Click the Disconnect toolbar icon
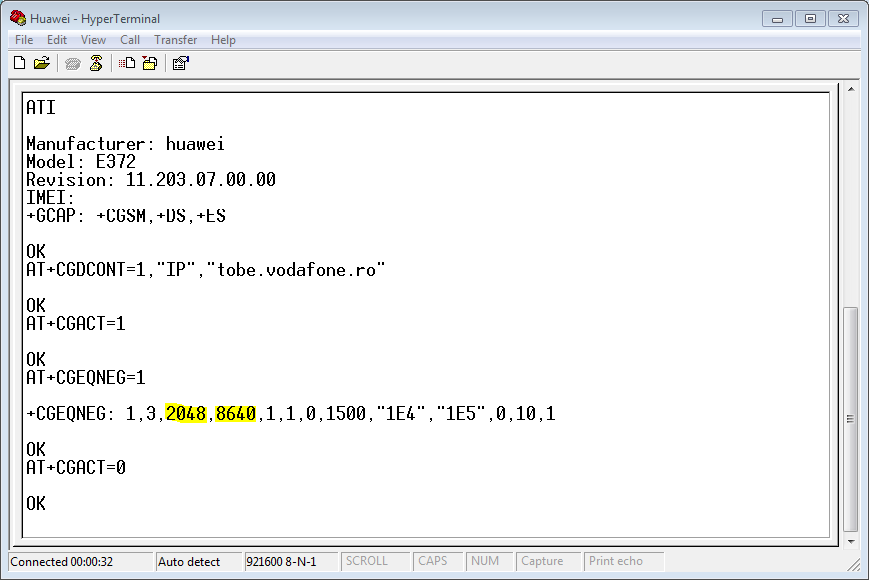Viewport: 869px width, 580px height. (96, 63)
